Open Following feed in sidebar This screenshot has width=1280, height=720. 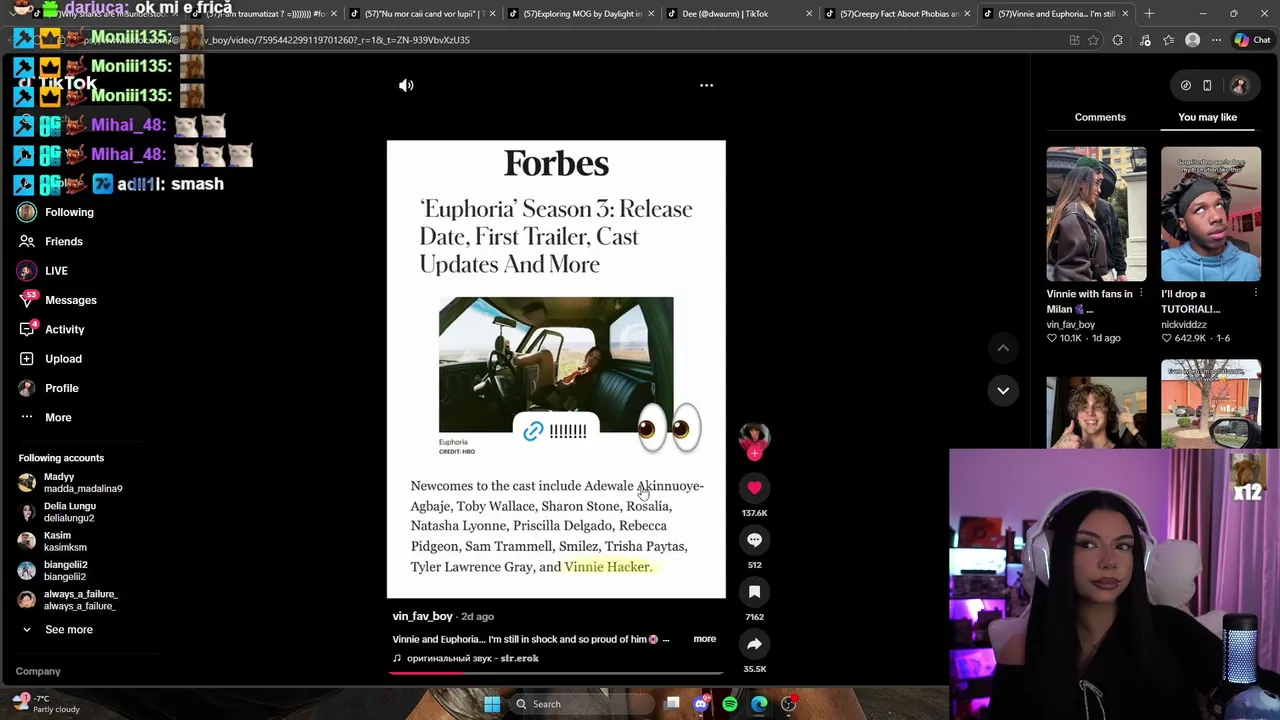coord(56,212)
